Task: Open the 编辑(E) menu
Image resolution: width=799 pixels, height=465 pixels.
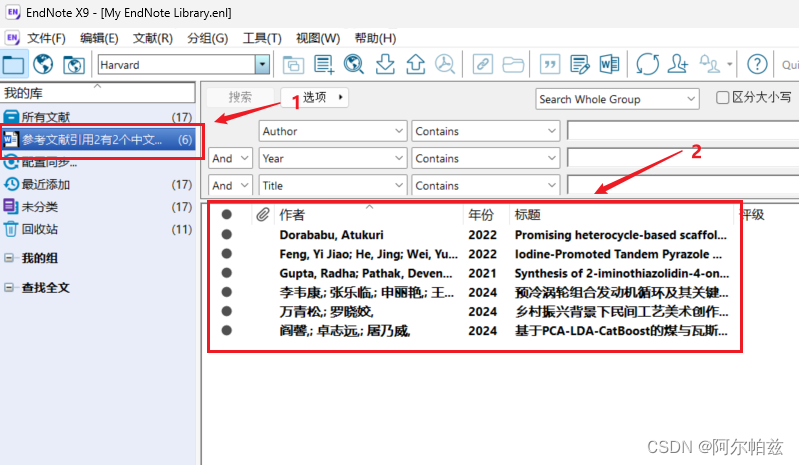Action: [99, 38]
